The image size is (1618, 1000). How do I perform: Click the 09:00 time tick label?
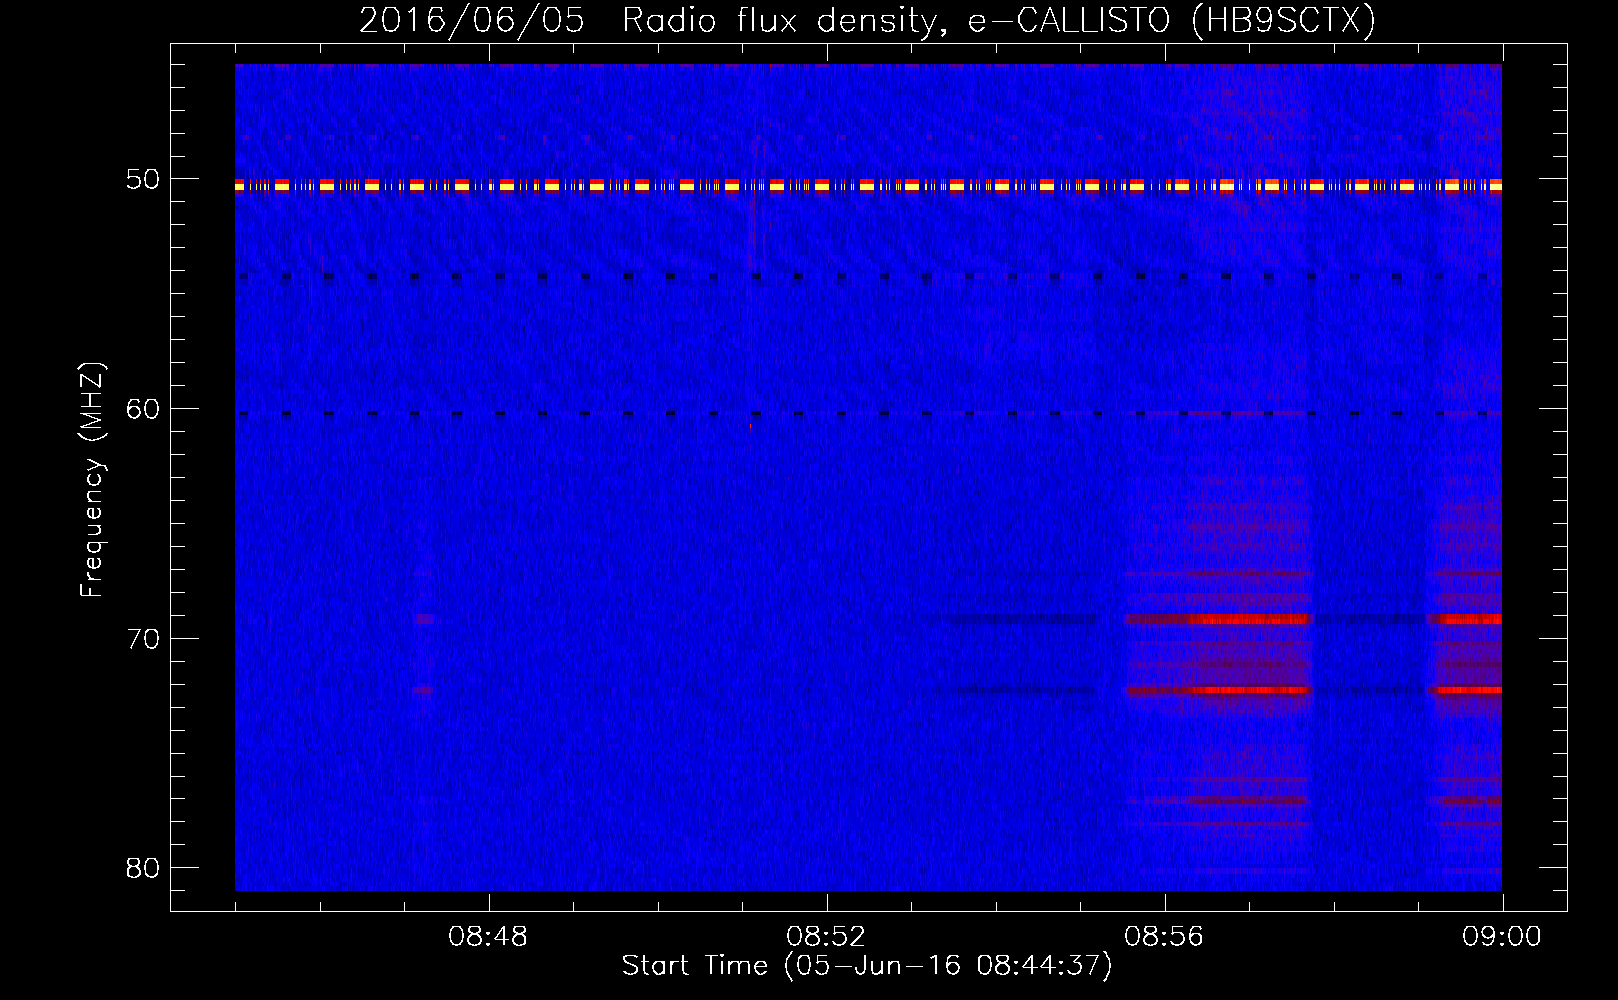[1502, 937]
